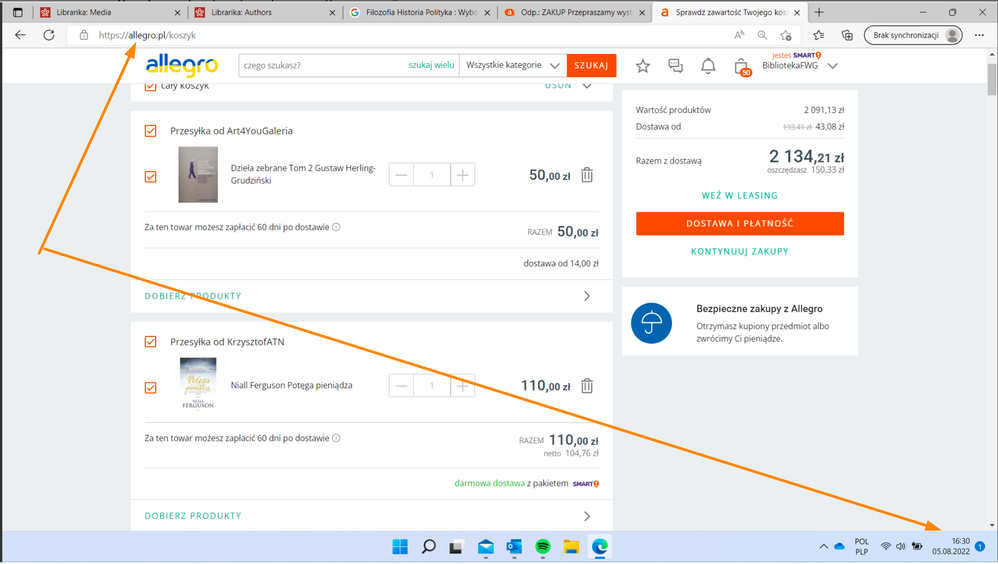Click DOBIERZ PRODUKTY under KrzysztofATN shipment
998x564 pixels.
pyautogui.click(x=193, y=516)
